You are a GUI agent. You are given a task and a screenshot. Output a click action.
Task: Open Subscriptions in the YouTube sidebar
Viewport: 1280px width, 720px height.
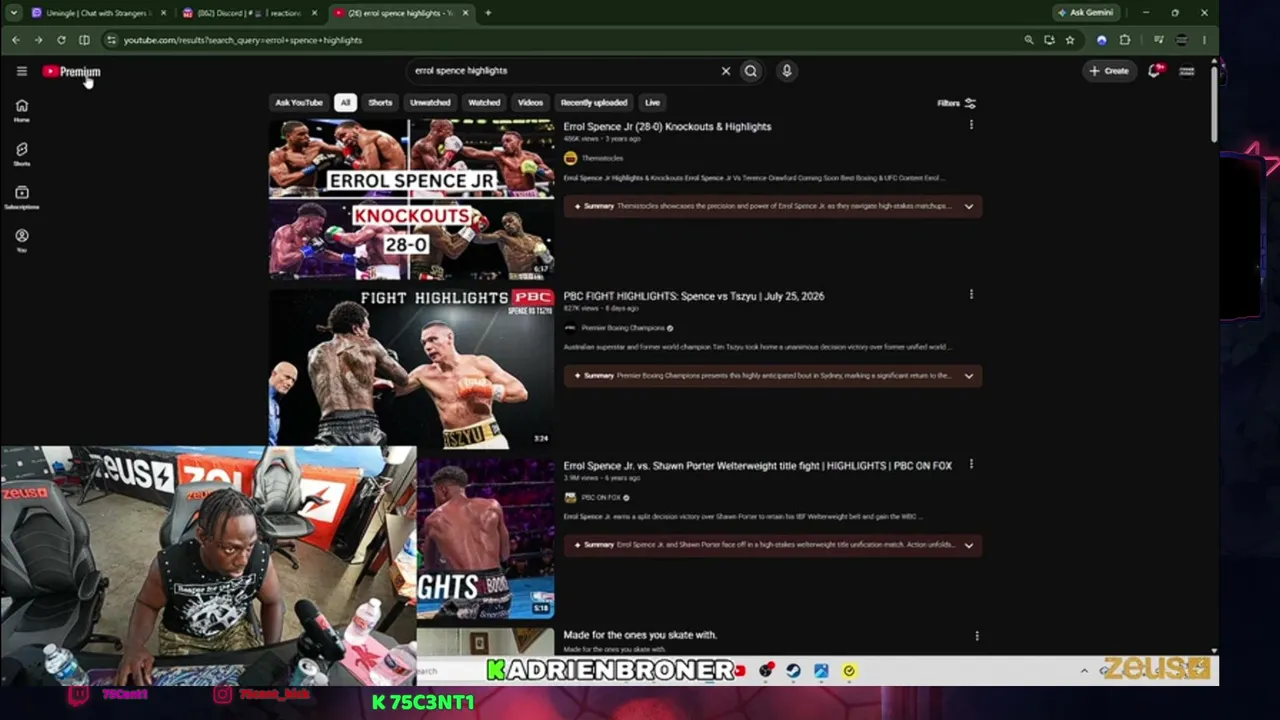click(x=21, y=197)
